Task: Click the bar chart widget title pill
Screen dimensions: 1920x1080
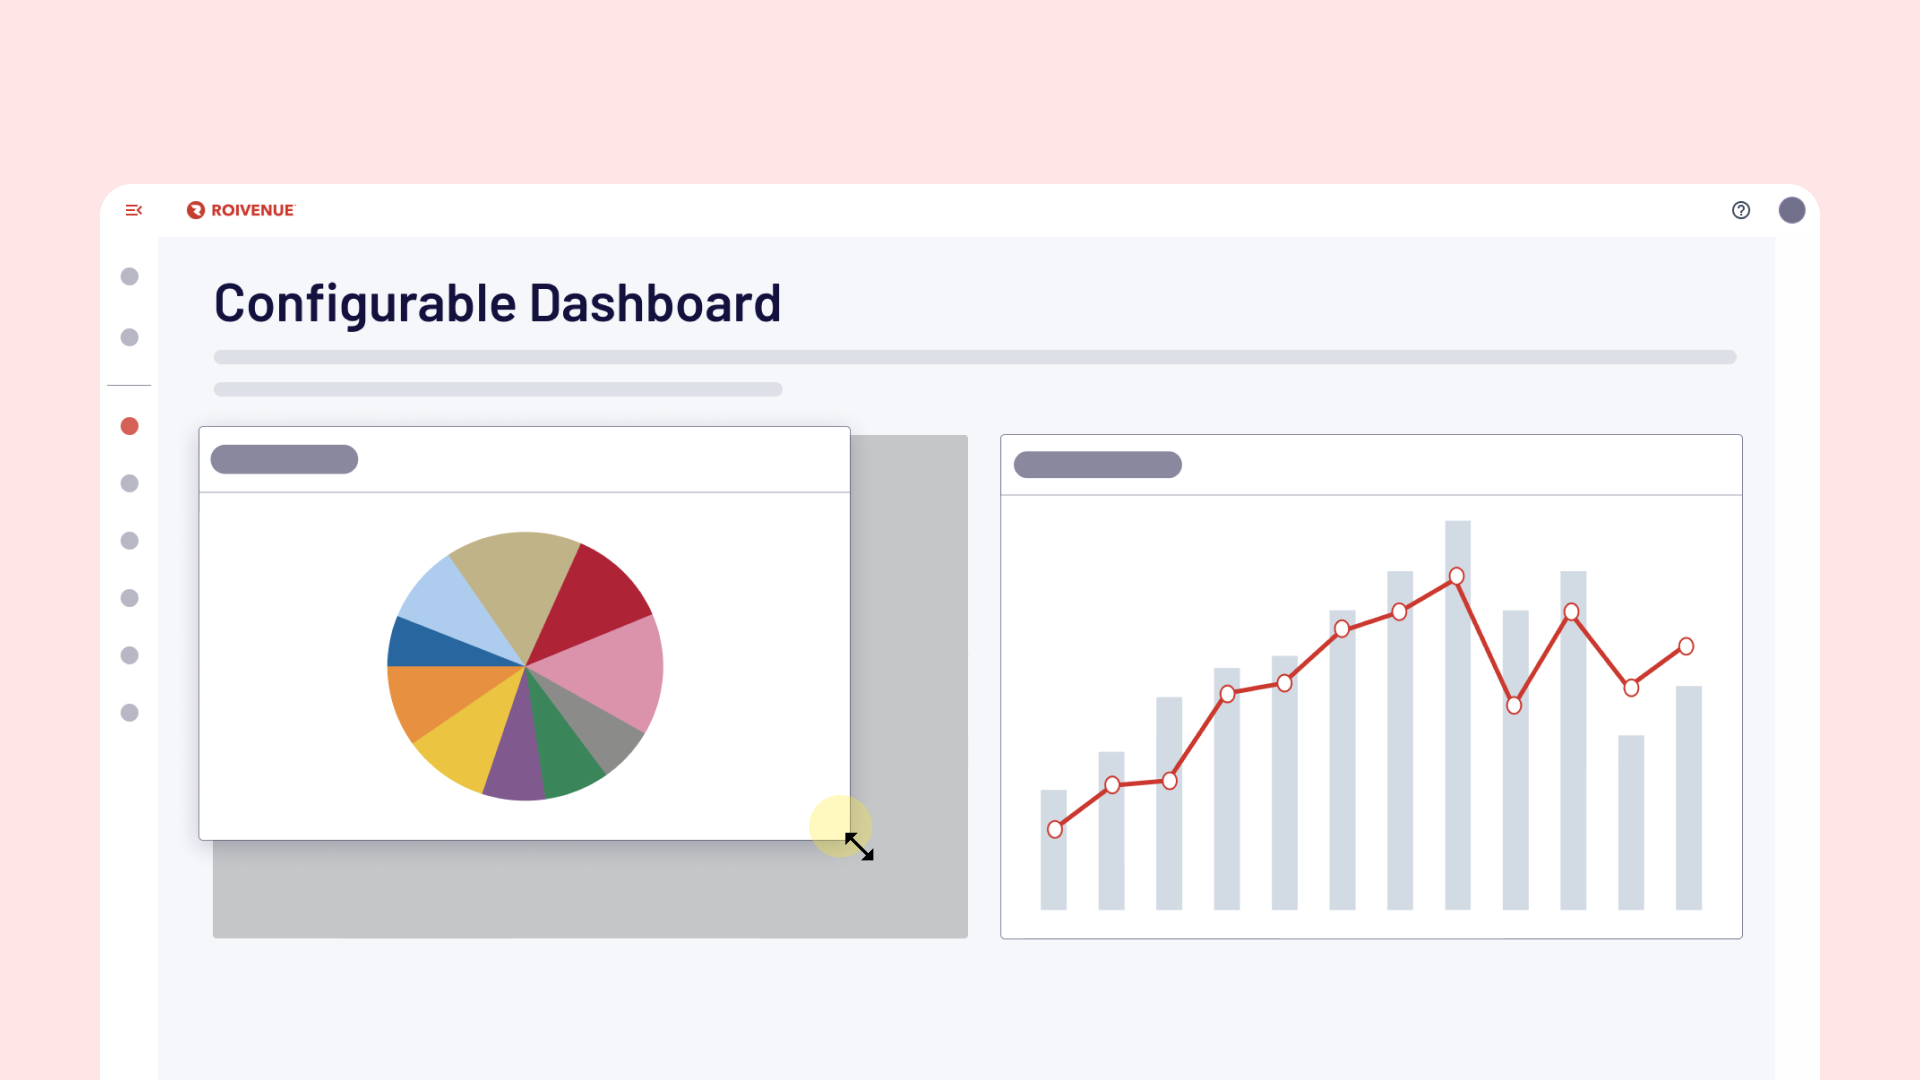Action: pyautogui.click(x=1098, y=465)
